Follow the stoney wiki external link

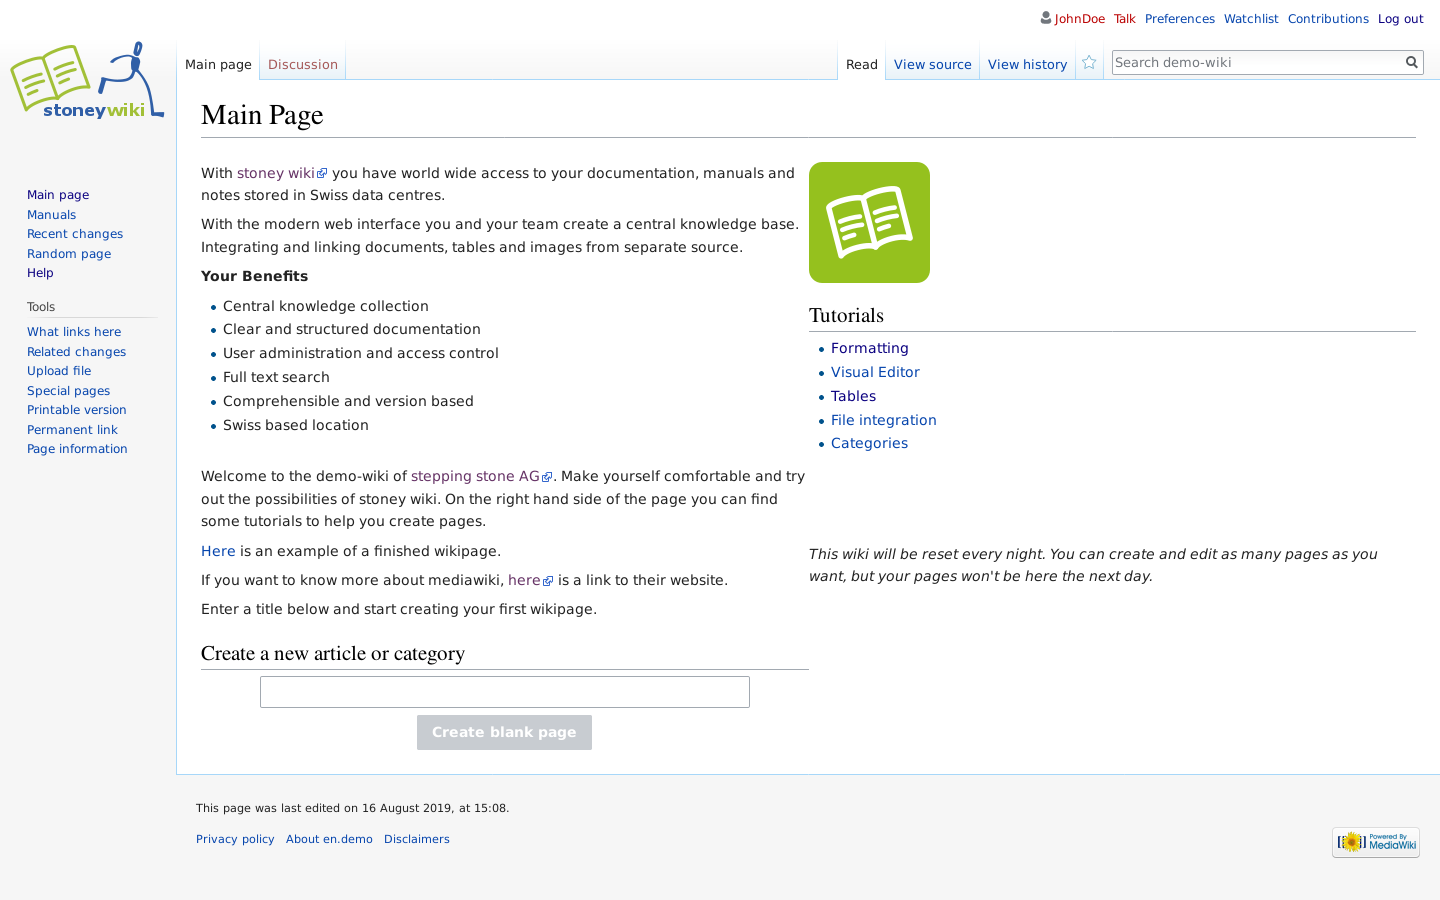click(x=282, y=173)
